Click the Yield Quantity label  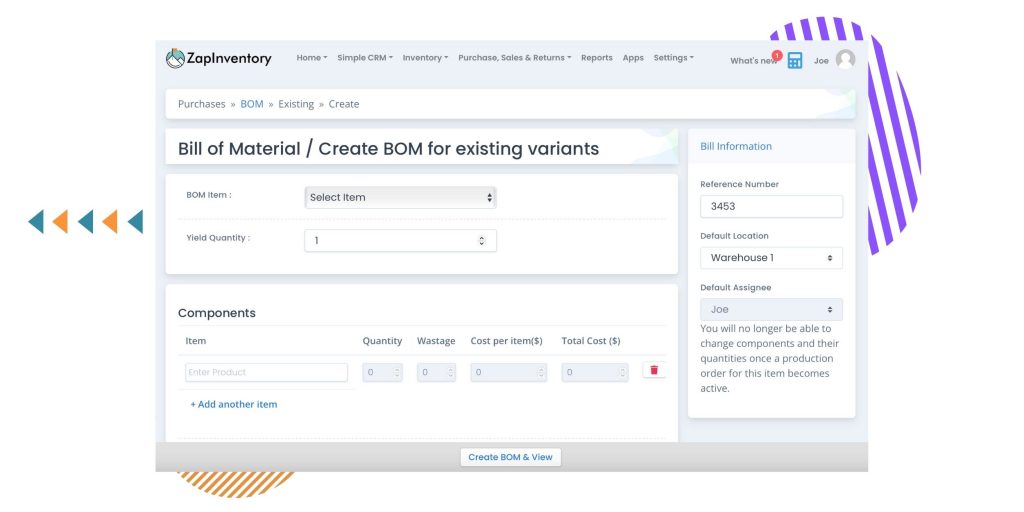click(x=218, y=238)
